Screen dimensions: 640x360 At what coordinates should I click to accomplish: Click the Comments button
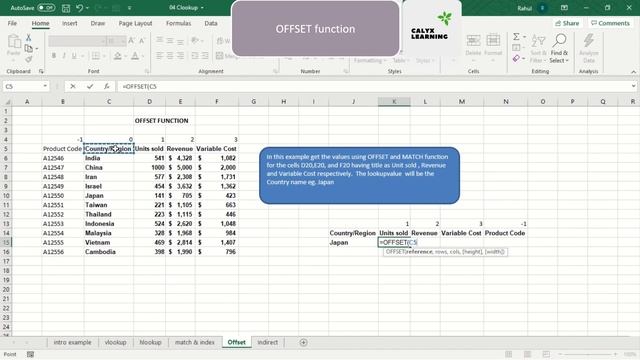pyautogui.click(x=610, y=23)
